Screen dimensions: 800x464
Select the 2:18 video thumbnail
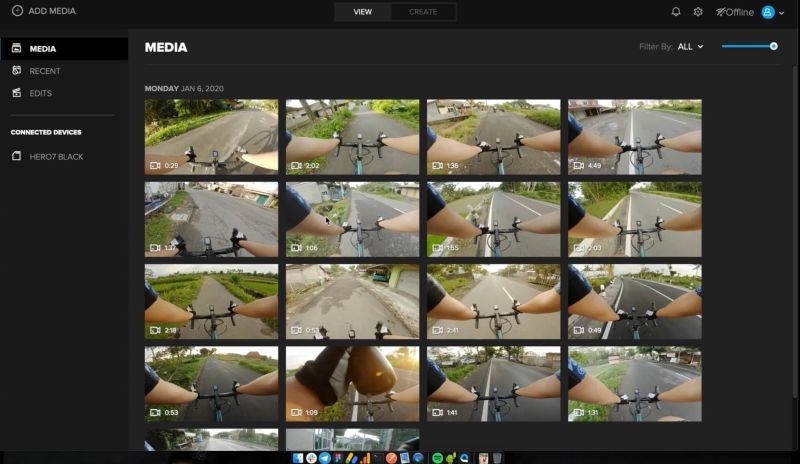[211, 301]
